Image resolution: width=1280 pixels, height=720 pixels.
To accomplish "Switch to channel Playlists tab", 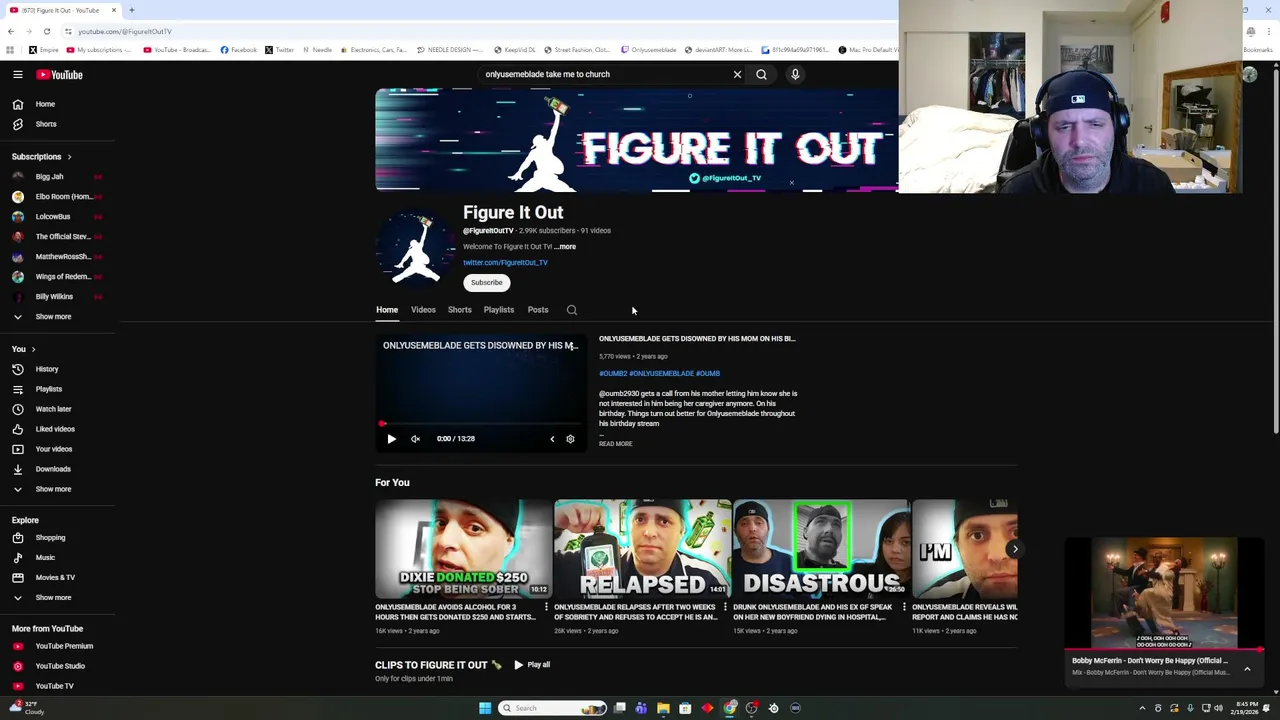I will [499, 310].
